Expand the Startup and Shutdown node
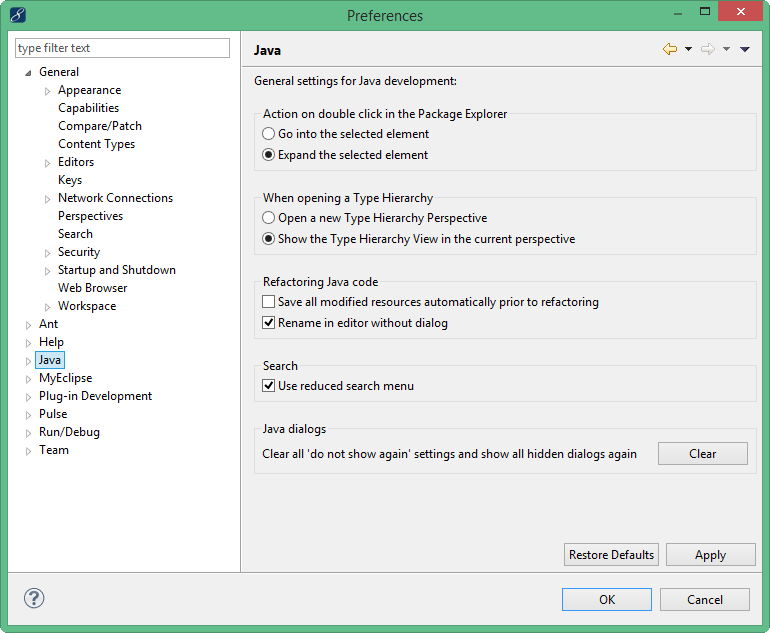This screenshot has height=633, width=770. point(47,271)
